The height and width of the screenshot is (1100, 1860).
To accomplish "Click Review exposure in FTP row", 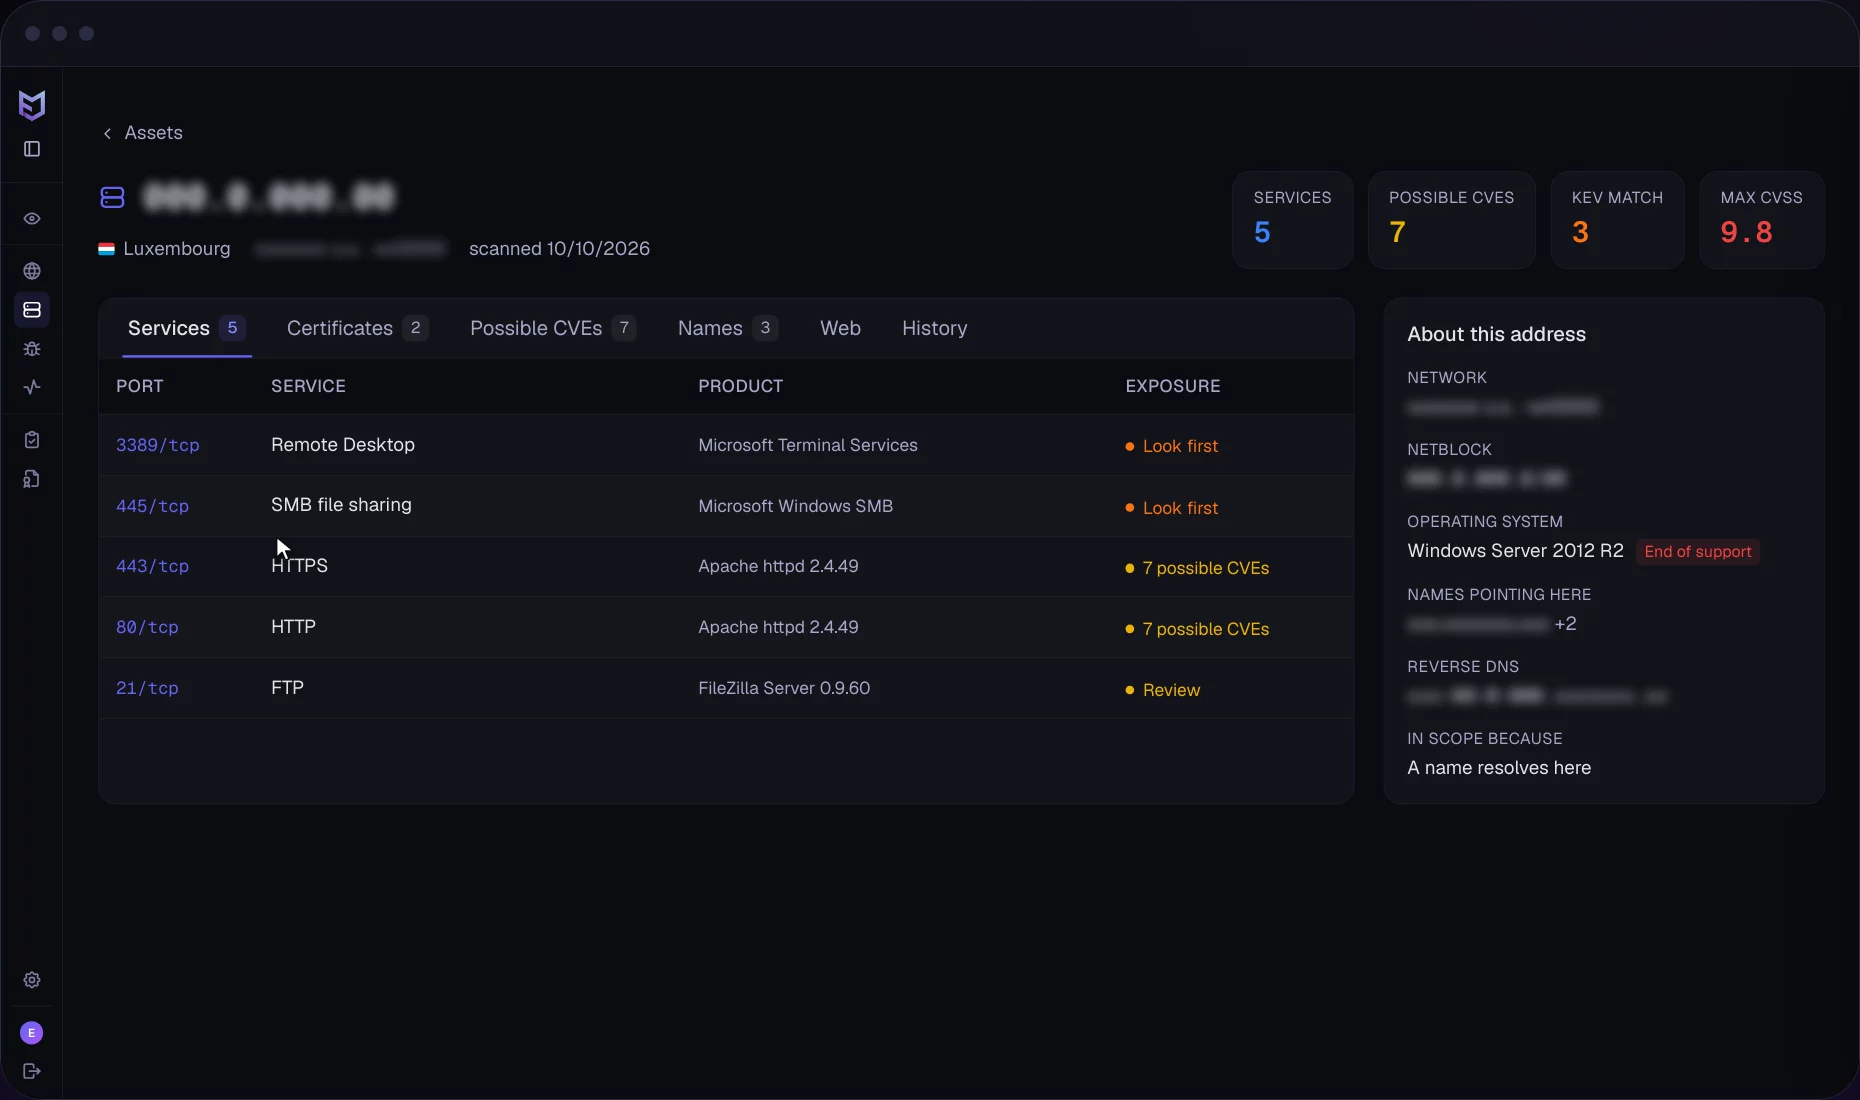I will (x=1162, y=690).
